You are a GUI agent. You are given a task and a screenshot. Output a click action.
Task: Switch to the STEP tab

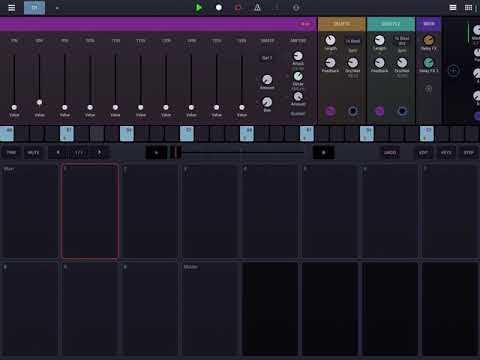pyautogui.click(x=469, y=153)
